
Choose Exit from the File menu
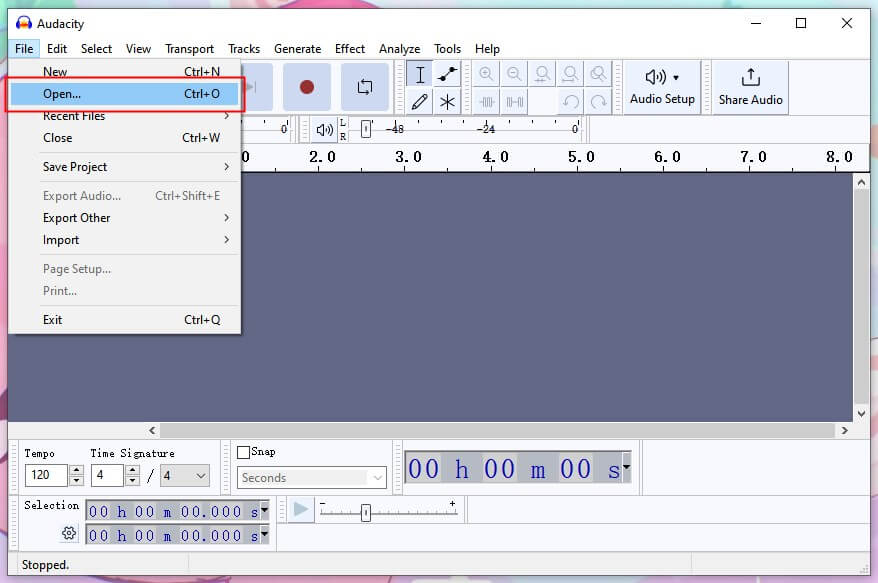124,320
